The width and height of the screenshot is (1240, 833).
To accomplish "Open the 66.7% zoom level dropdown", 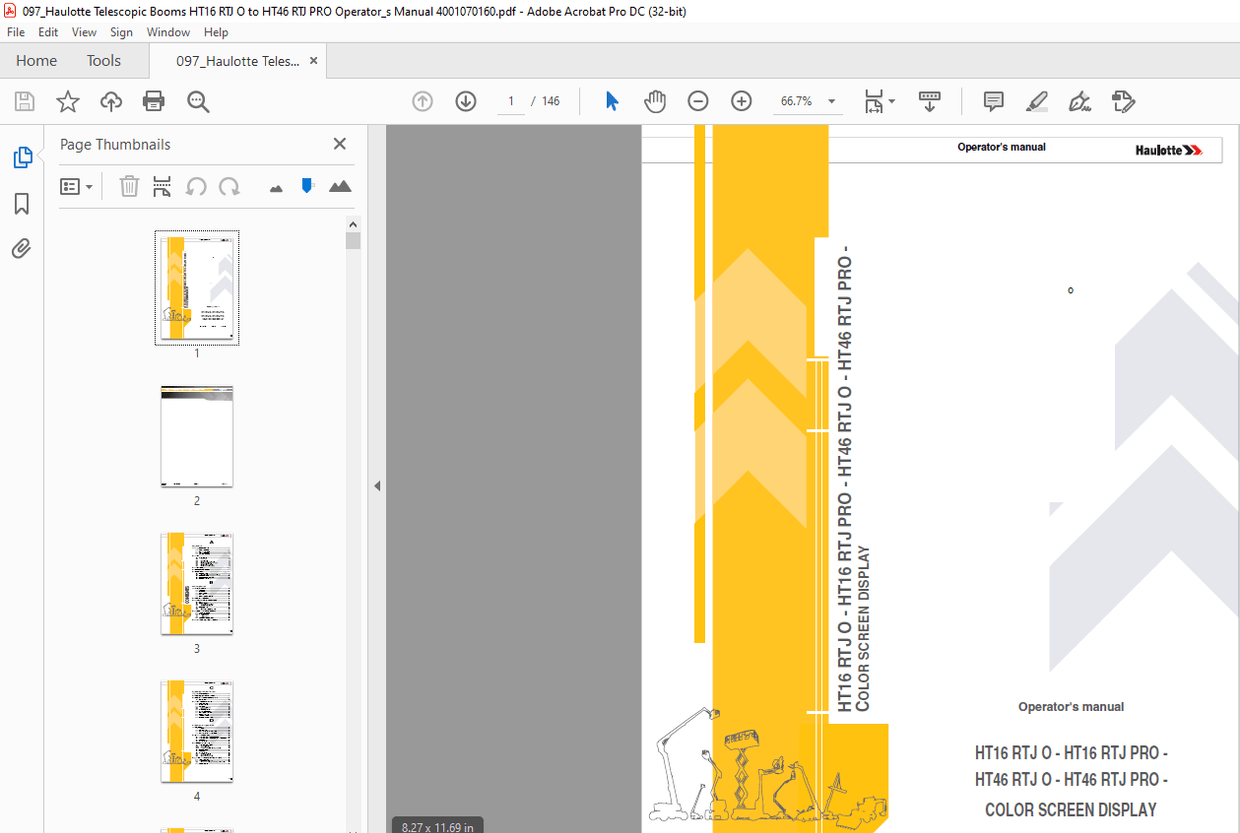I will (832, 101).
